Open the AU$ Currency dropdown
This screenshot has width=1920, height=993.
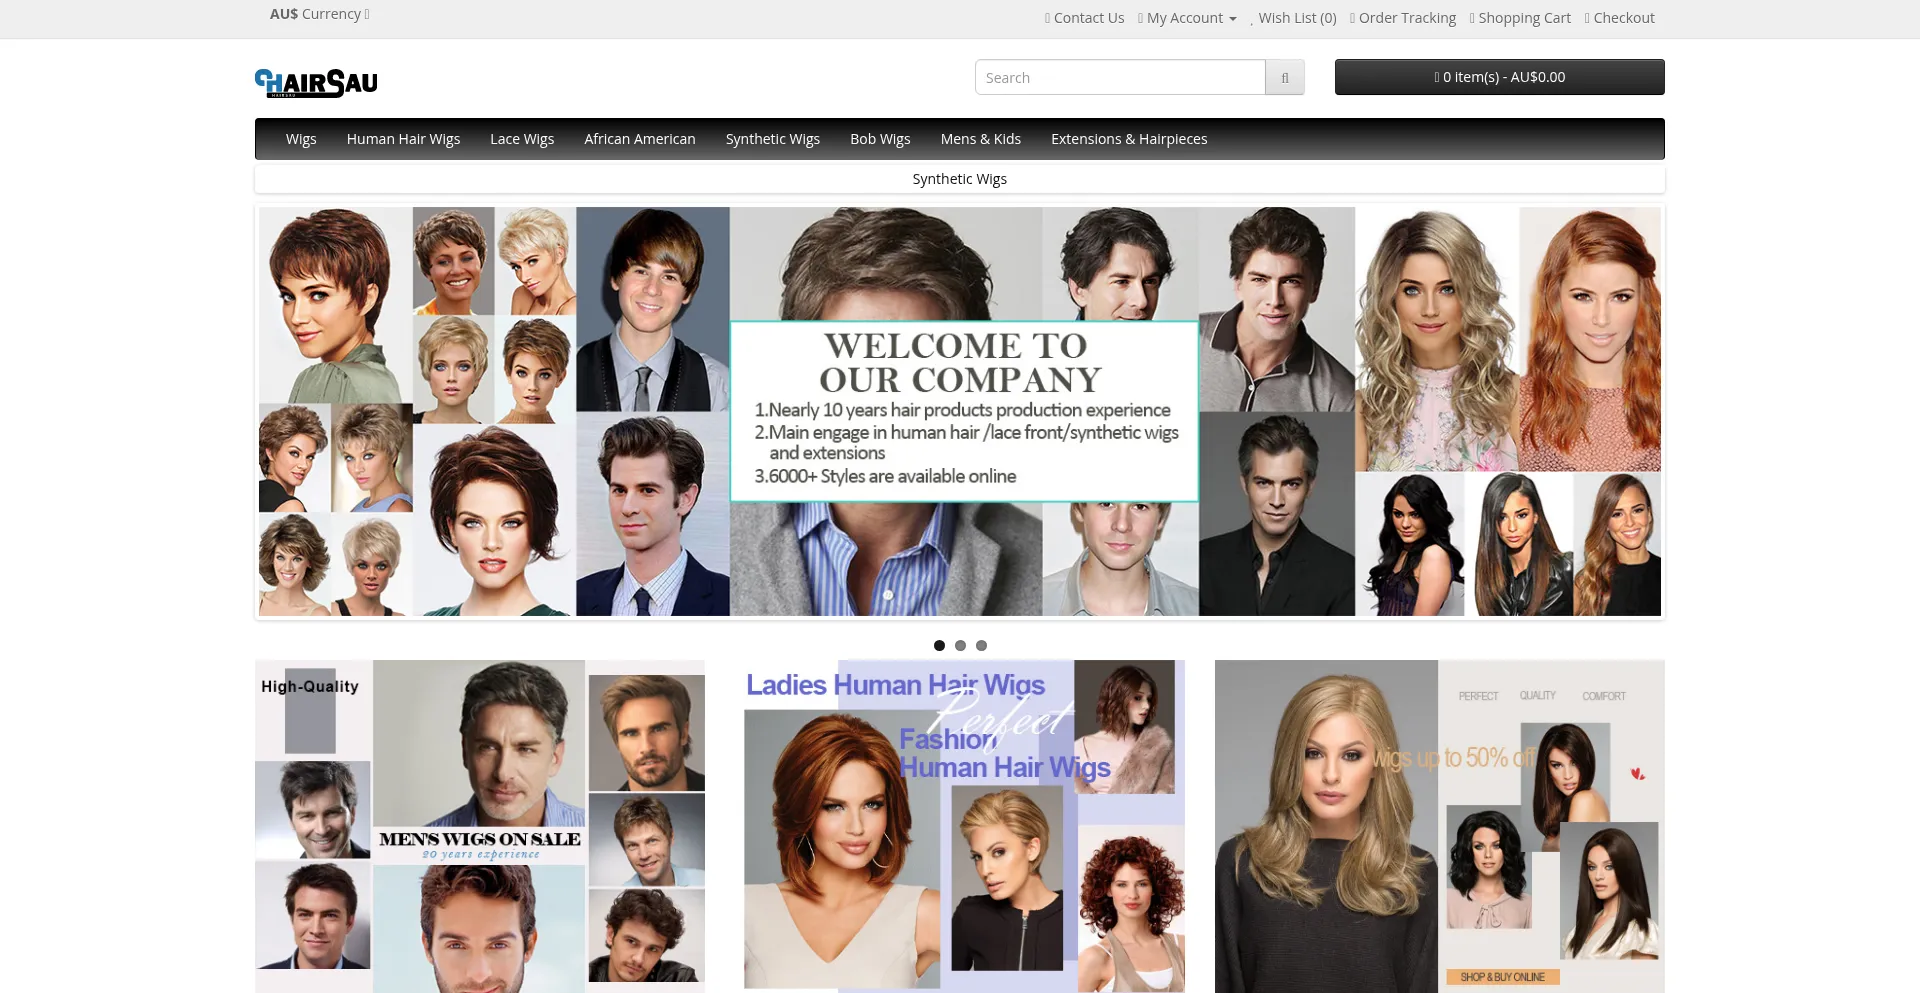click(319, 14)
